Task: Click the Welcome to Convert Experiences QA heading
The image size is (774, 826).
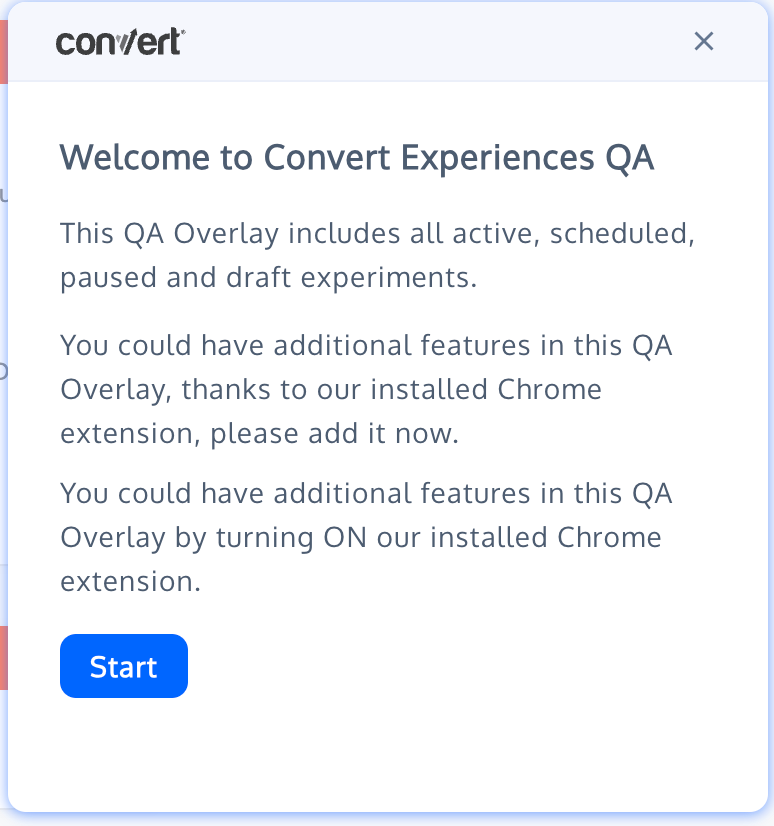Action: pos(357,157)
